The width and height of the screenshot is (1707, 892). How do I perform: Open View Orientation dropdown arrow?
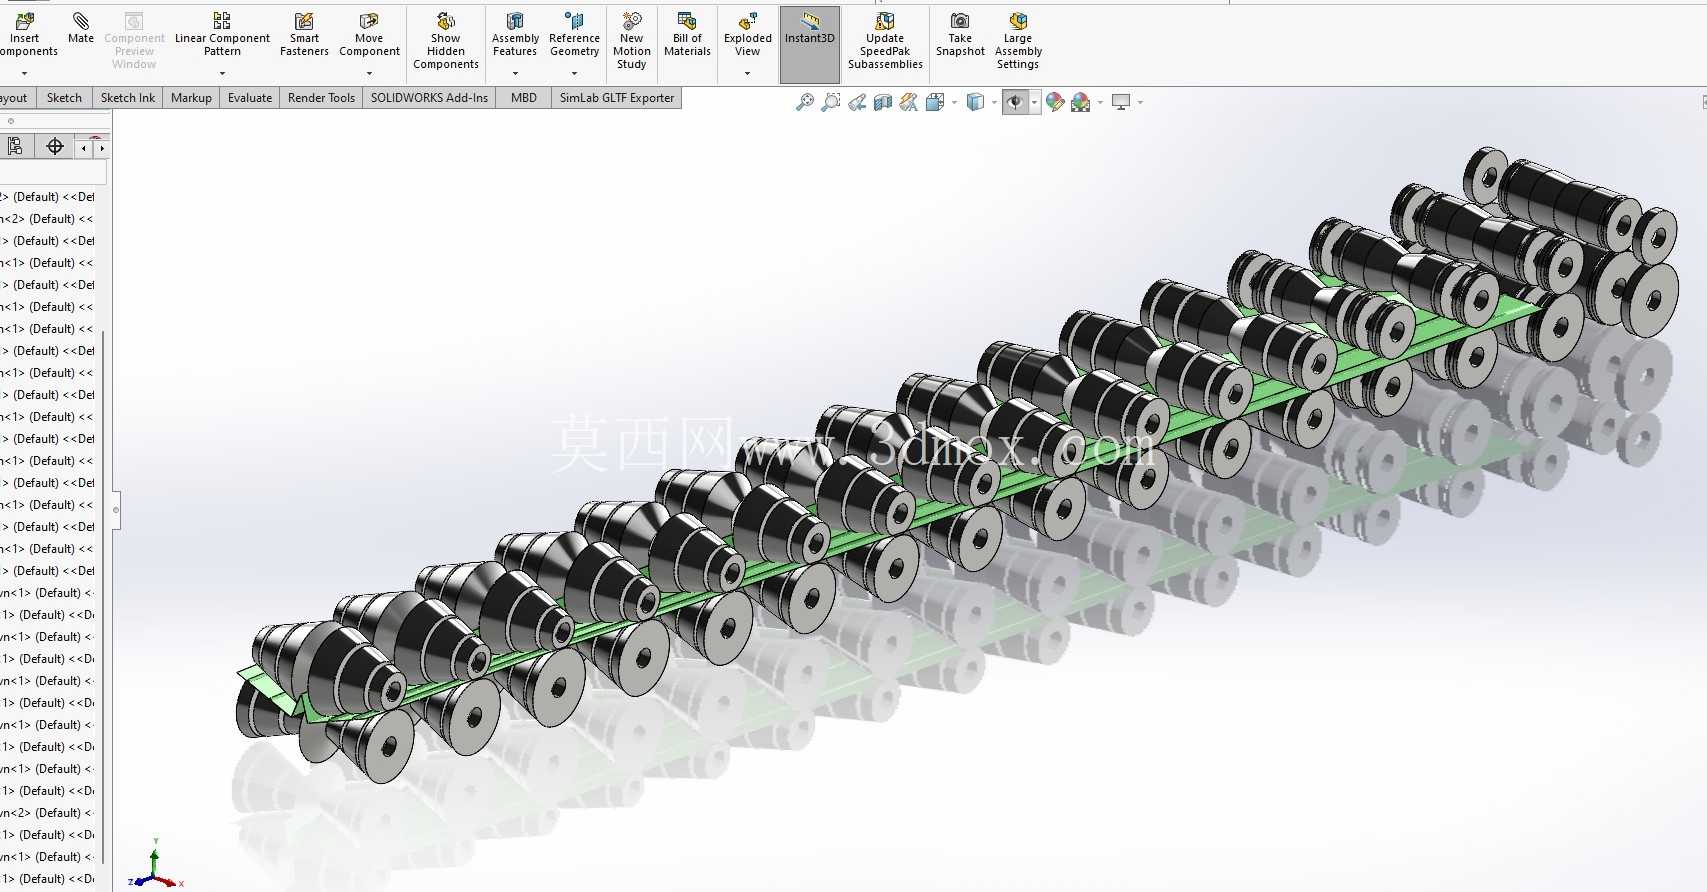coord(954,102)
